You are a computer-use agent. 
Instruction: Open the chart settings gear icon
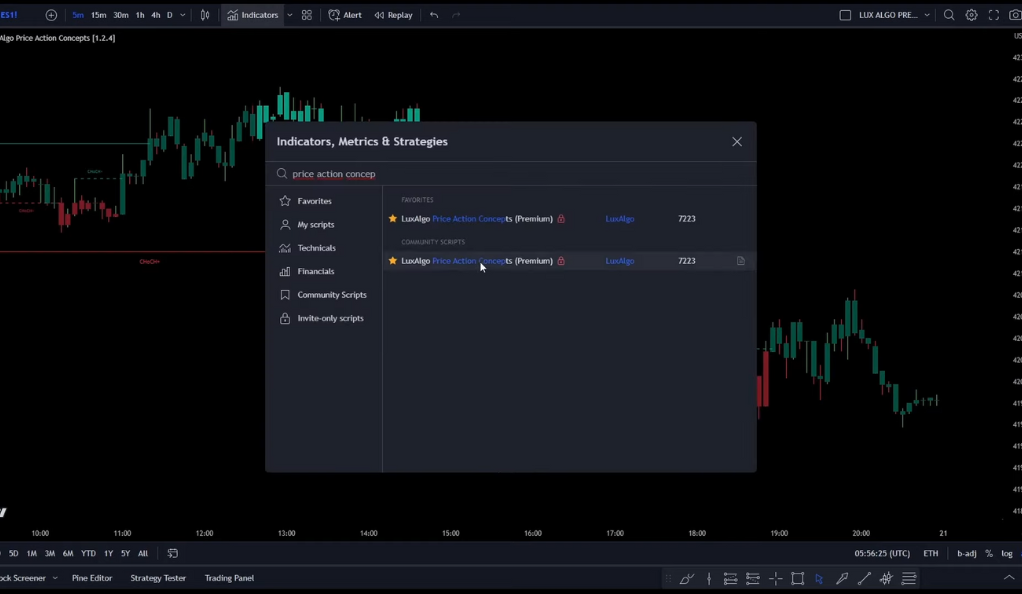[971, 15]
